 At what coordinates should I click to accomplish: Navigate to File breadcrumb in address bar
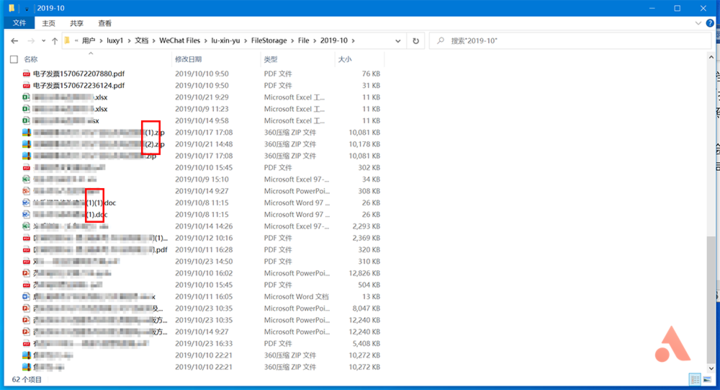pos(304,40)
